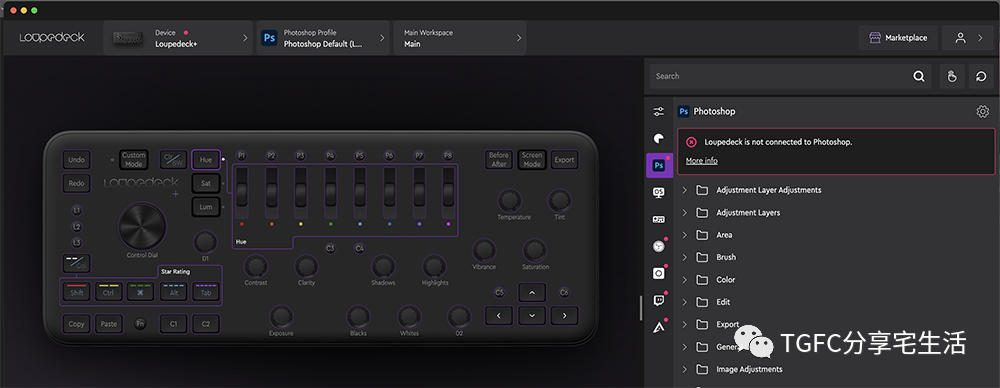Select the Vibrance knob

[484, 250]
